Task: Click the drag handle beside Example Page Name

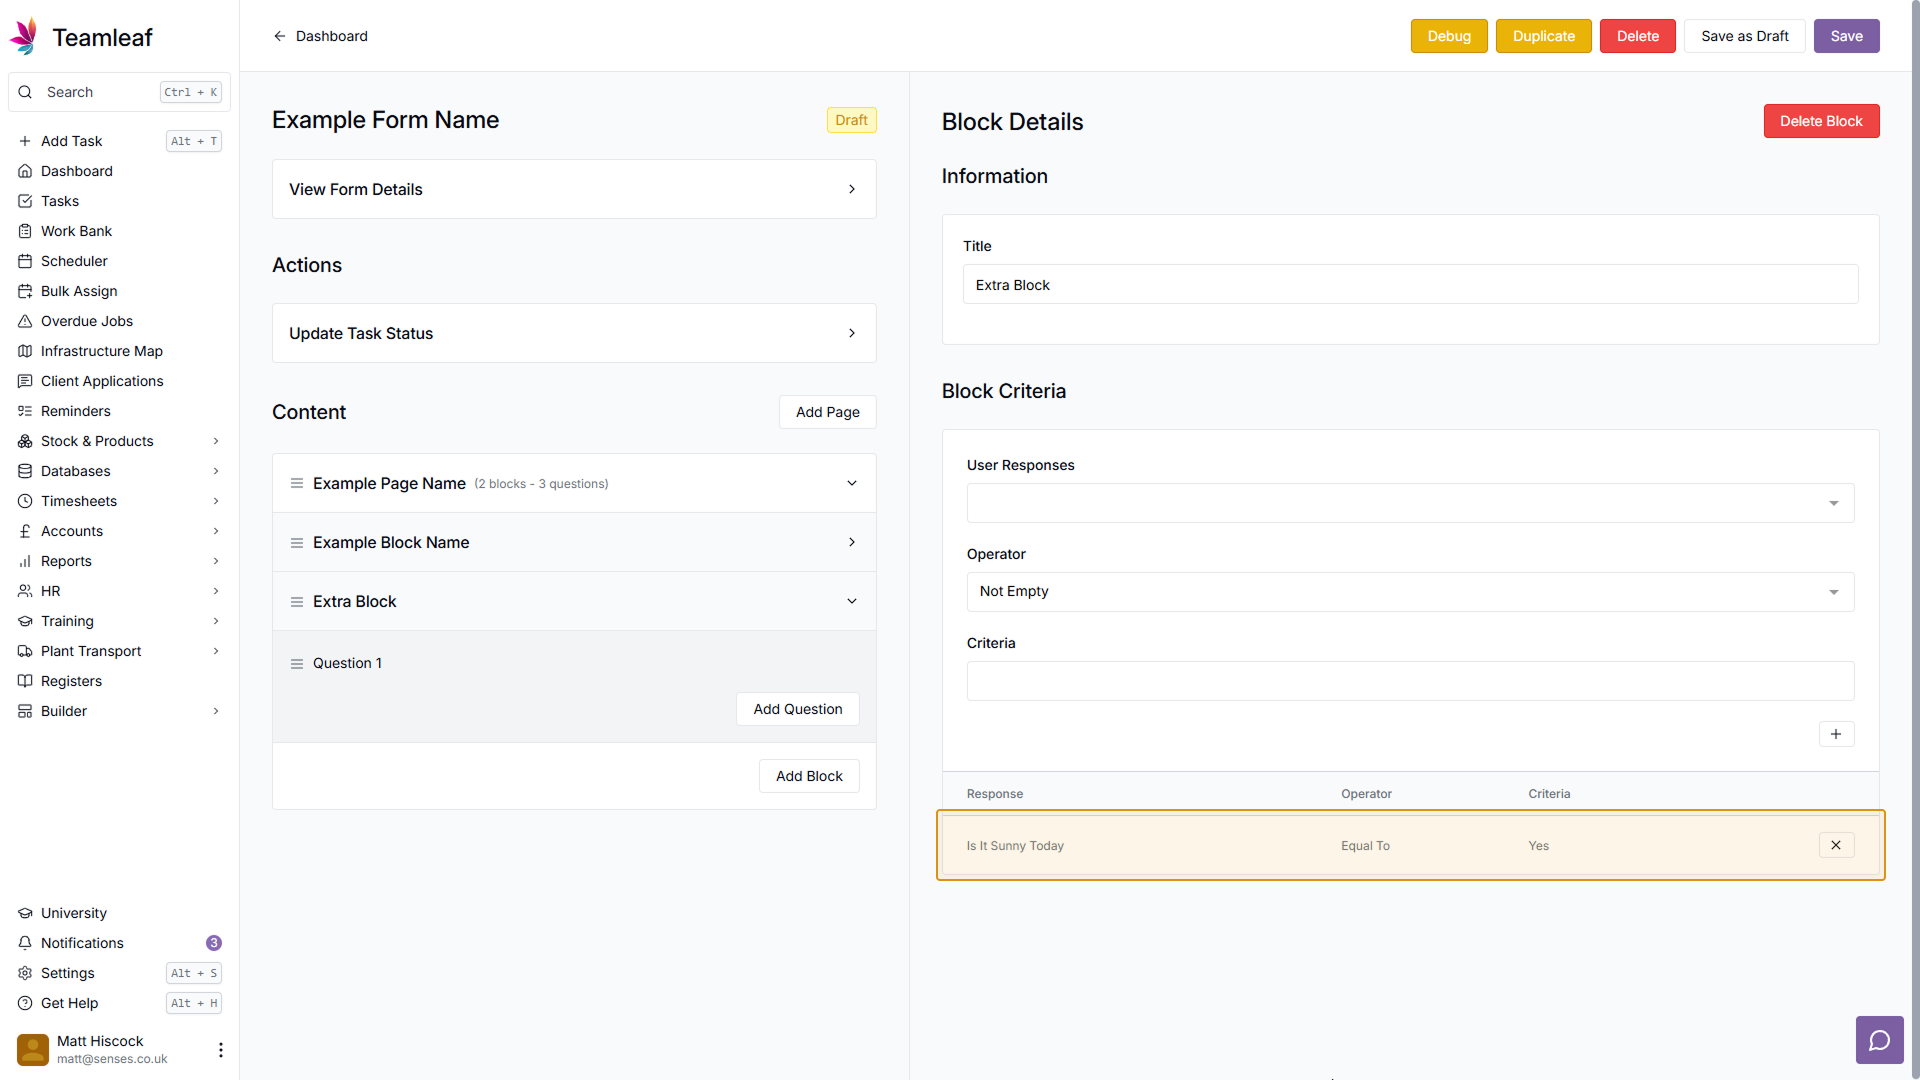Action: [x=297, y=484]
